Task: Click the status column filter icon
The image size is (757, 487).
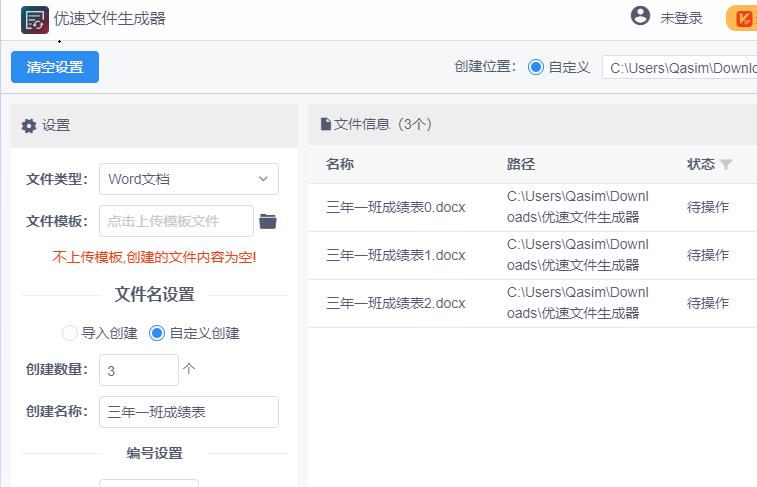Action: tap(726, 165)
